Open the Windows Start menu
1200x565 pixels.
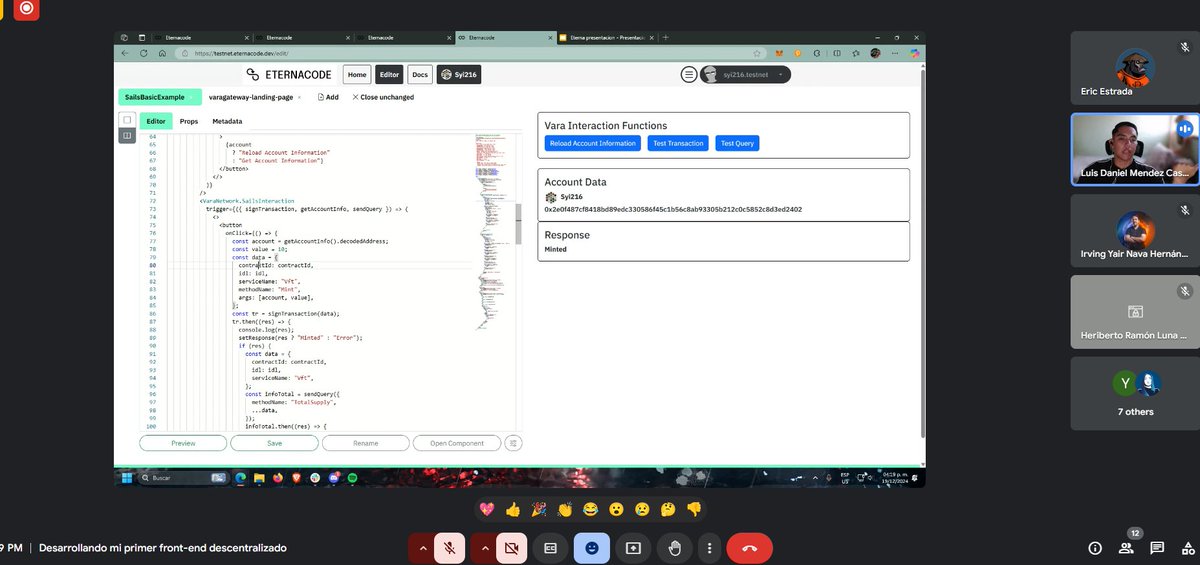(127, 478)
